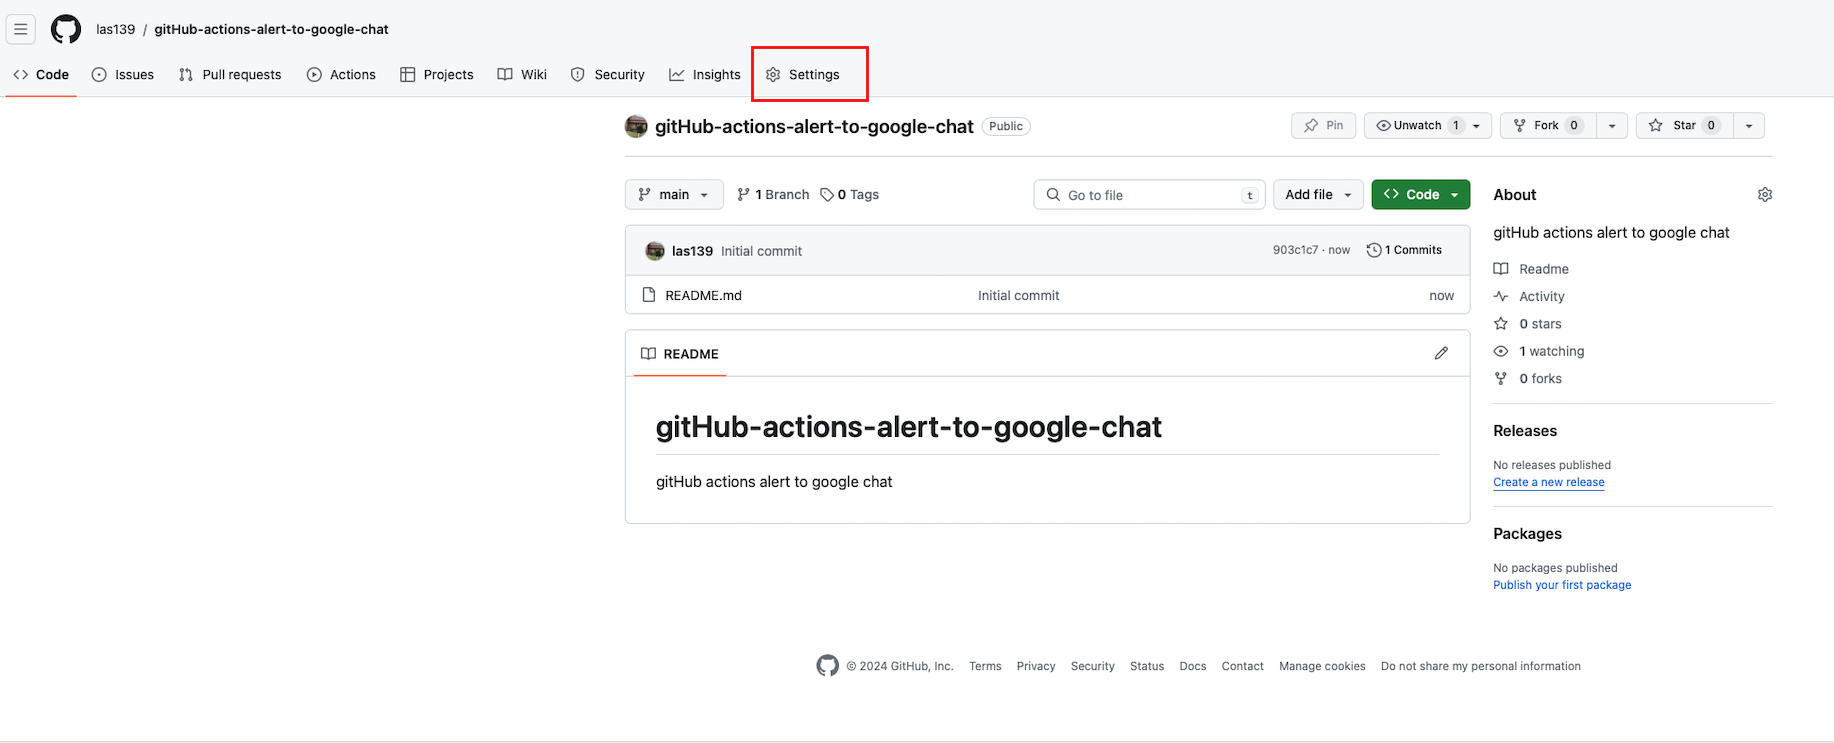Image resolution: width=1834 pixels, height=743 pixels.
Task: Select the README tab in file viewer
Action: coord(680,354)
